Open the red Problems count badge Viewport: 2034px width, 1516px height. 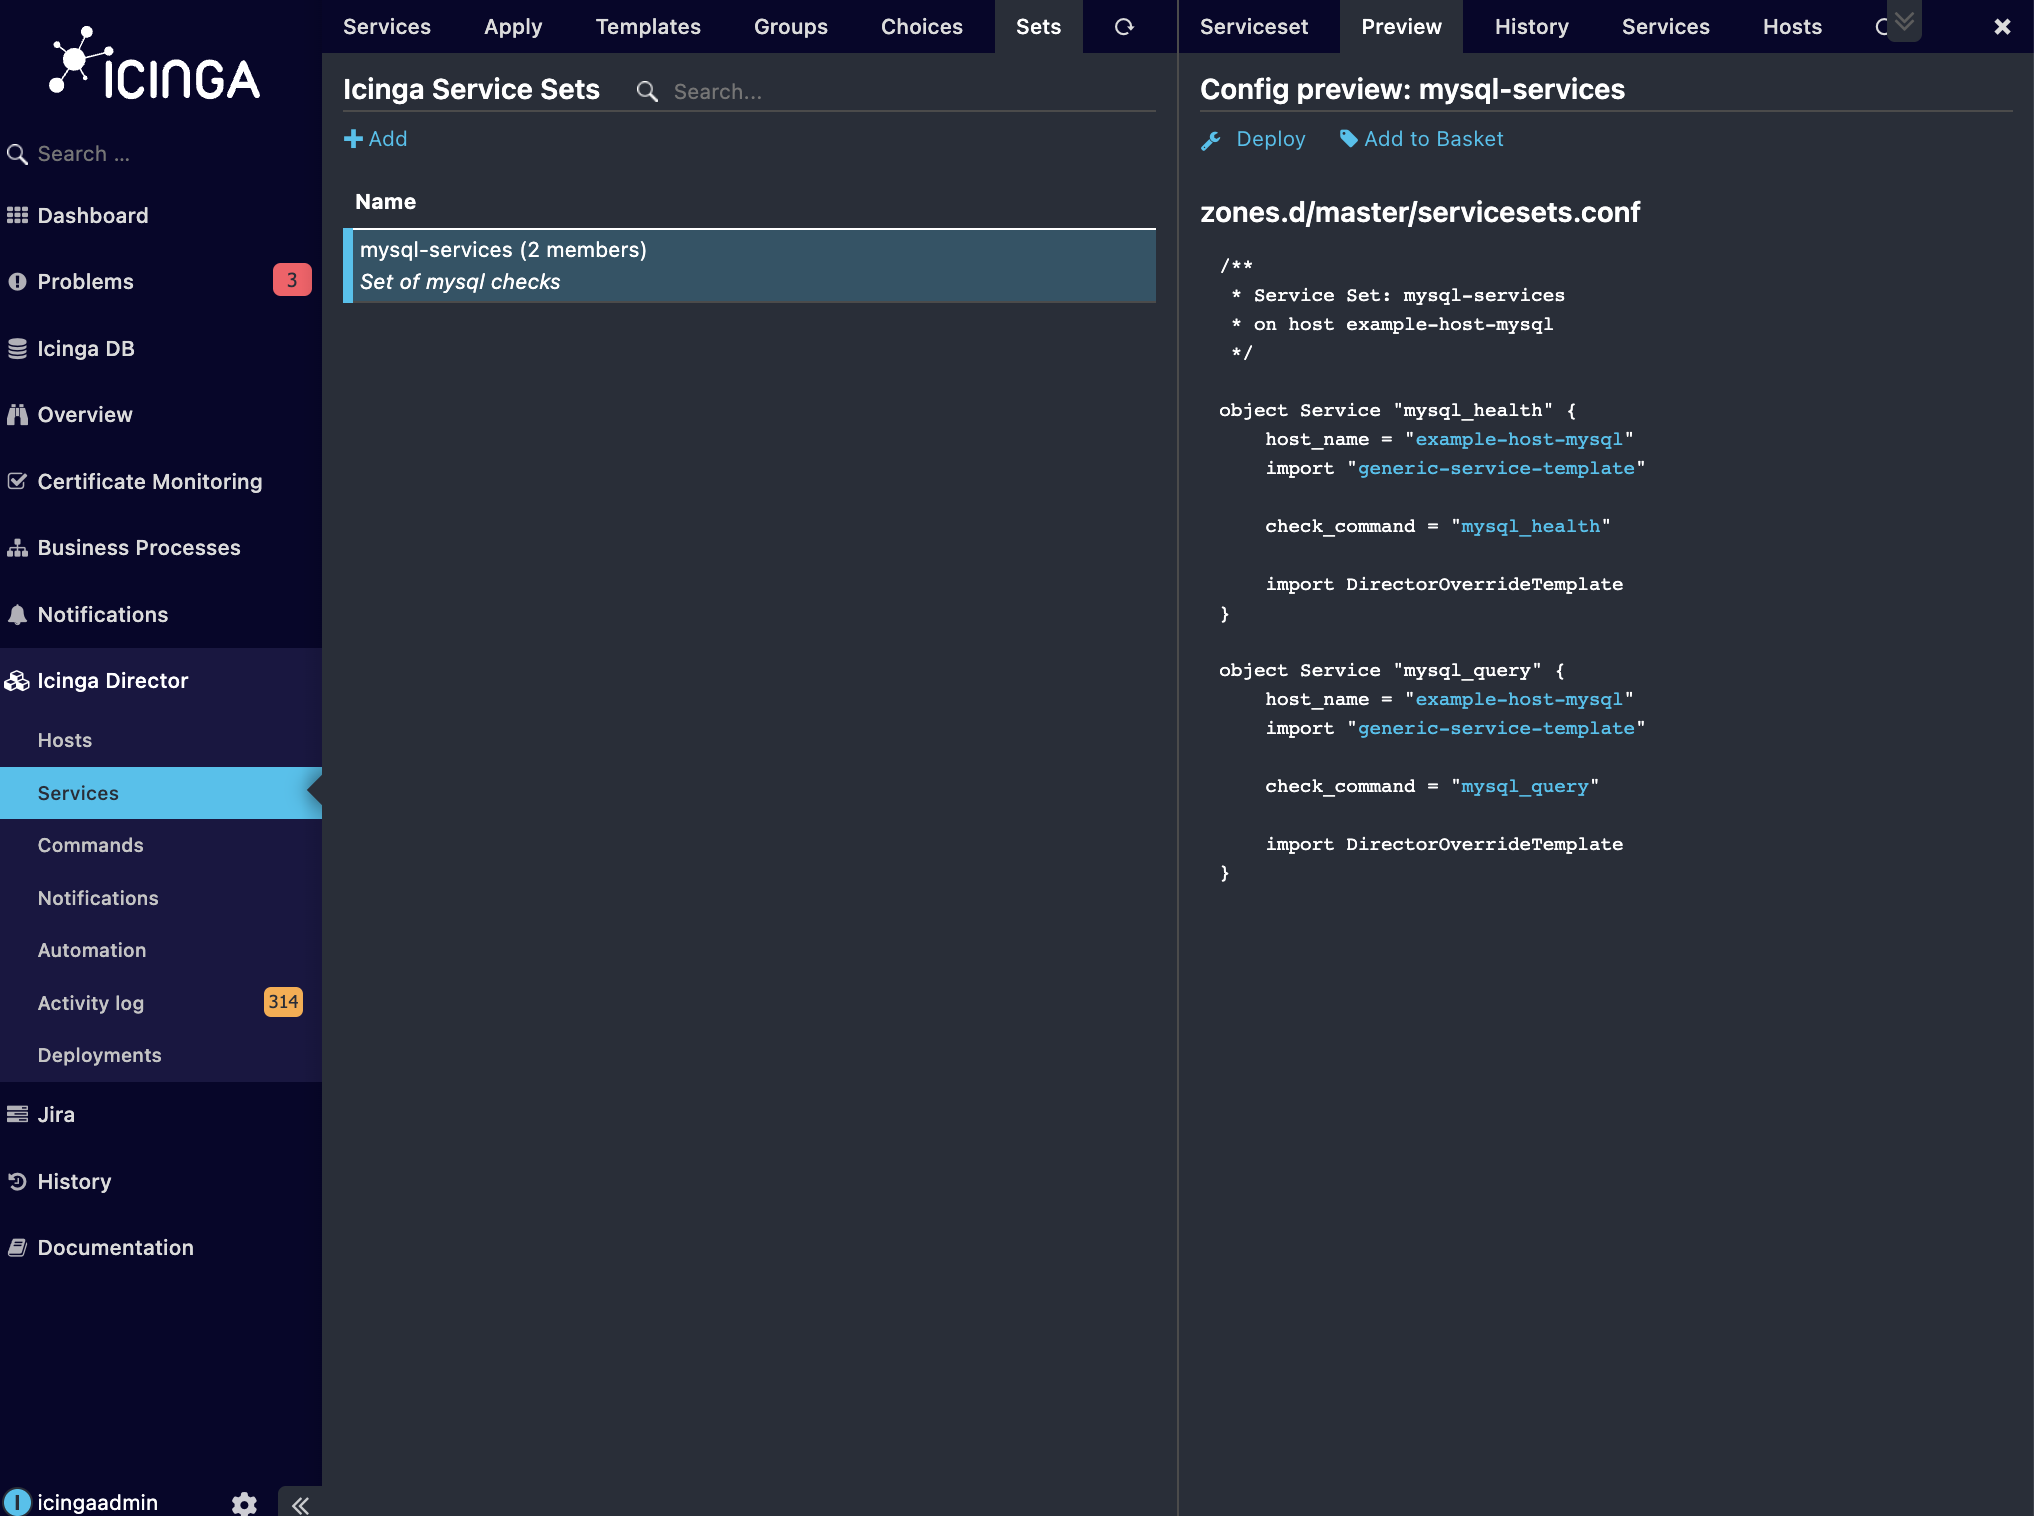click(x=292, y=280)
